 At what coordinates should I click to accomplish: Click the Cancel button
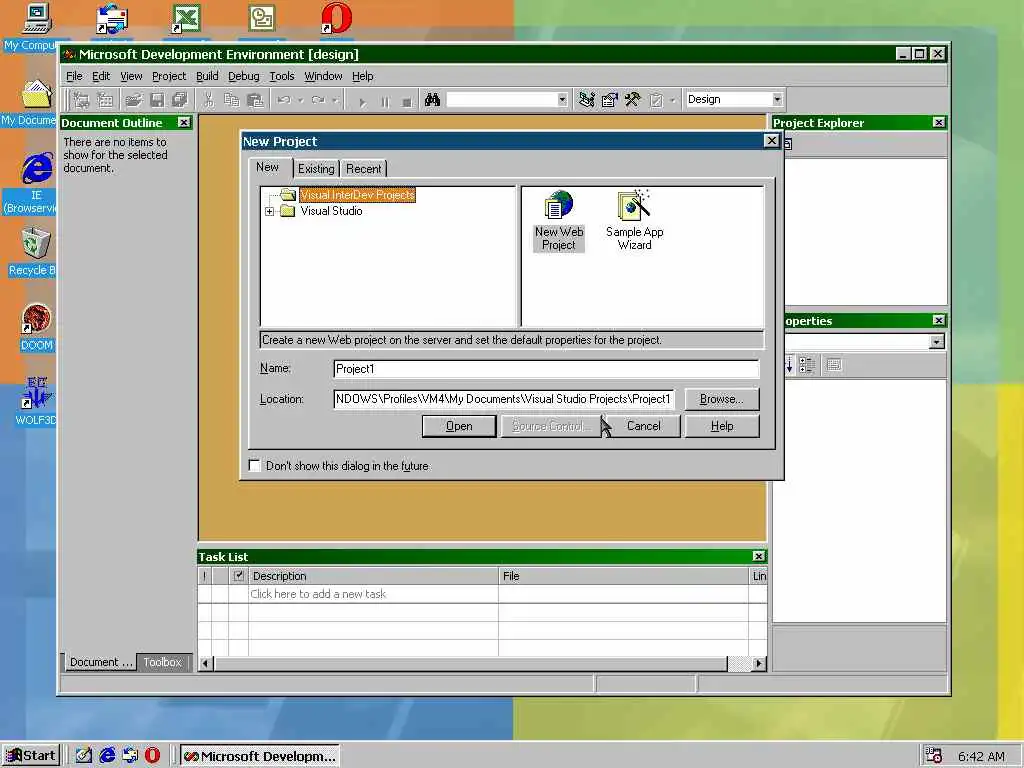644,426
